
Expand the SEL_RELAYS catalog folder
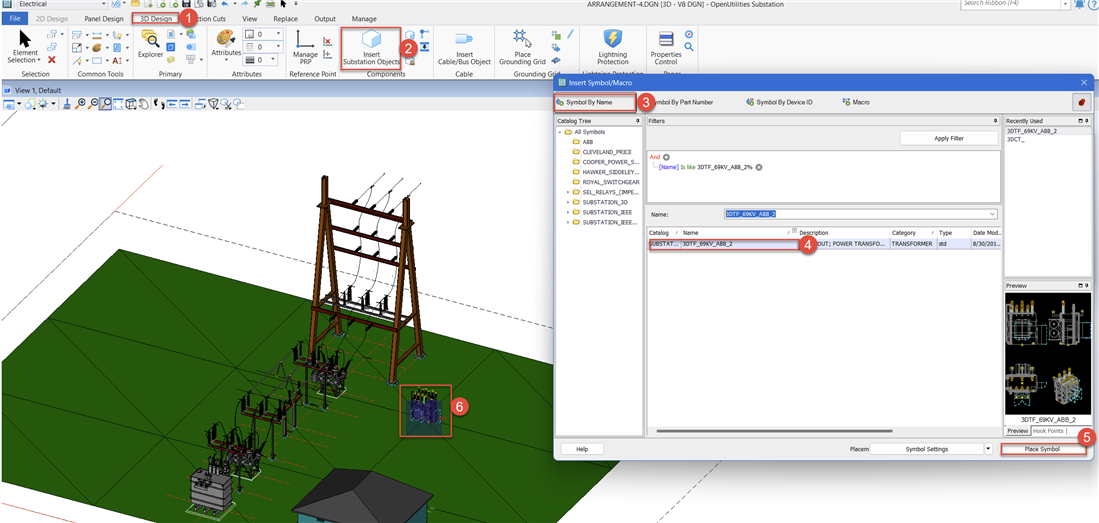(568, 191)
